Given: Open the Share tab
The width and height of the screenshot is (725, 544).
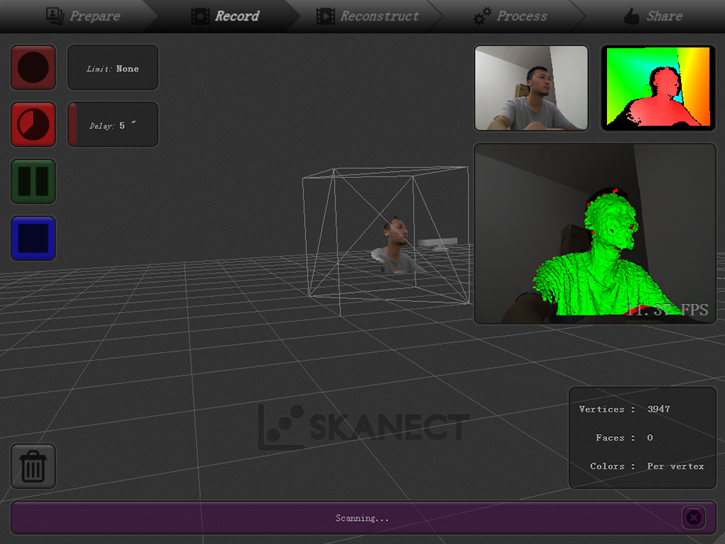Looking at the screenshot, I should pyautogui.click(x=653, y=16).
